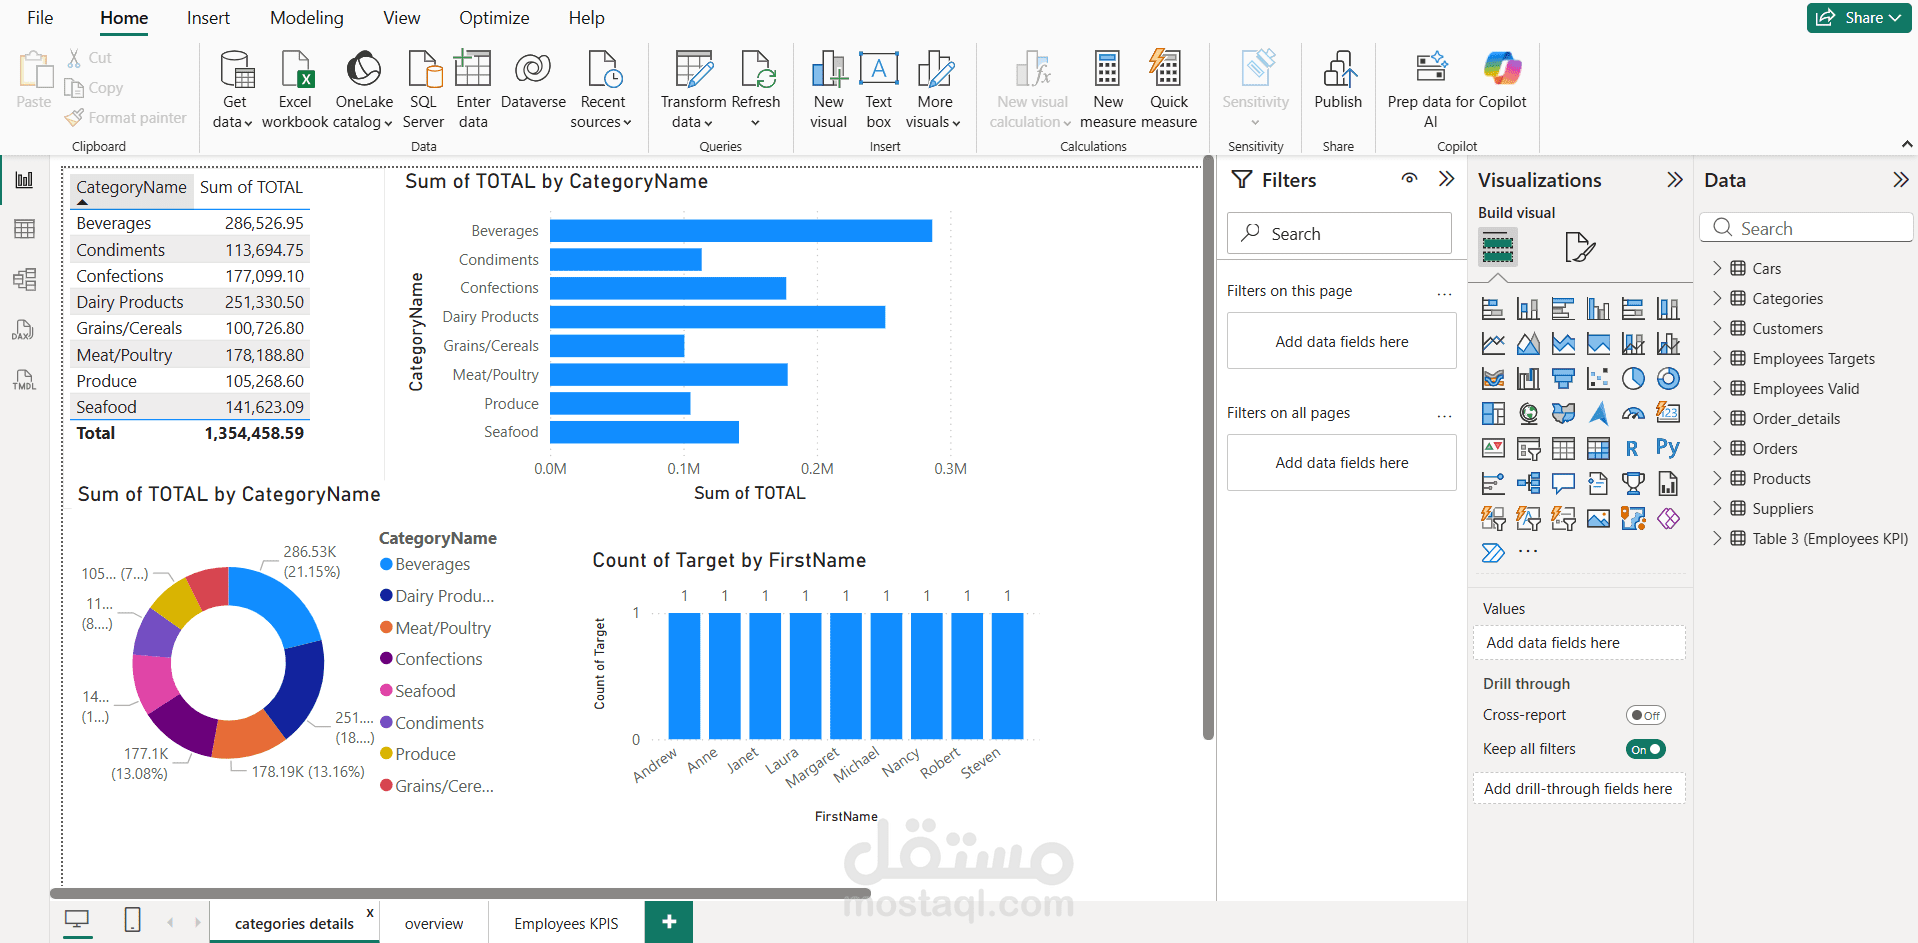Image resolution: width=1918 pixels, height=943 pixels.
Task: Switch to the Modeling ribbon tab
Action: [306, 17]
